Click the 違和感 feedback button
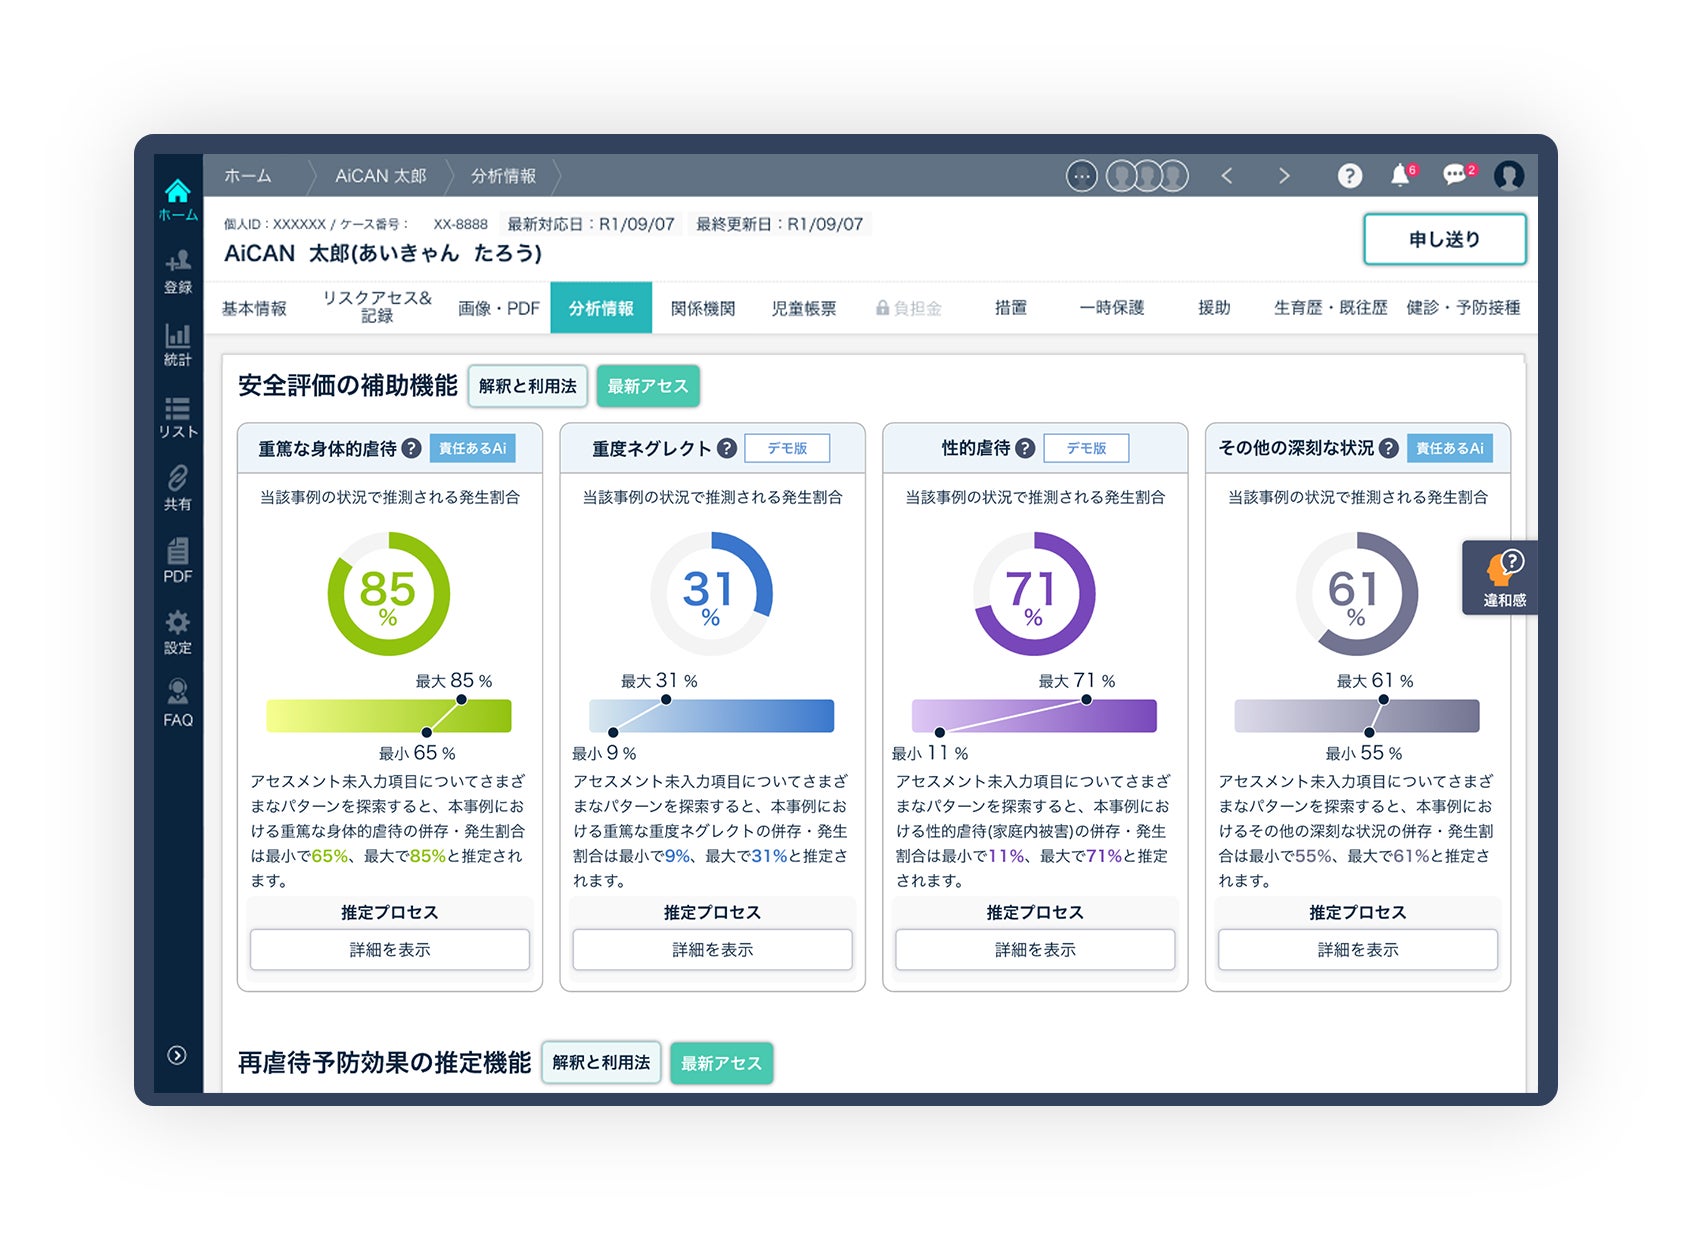Image resolution: width=1694 pixels, height=1242 pixels. (x=1501, y=578)
